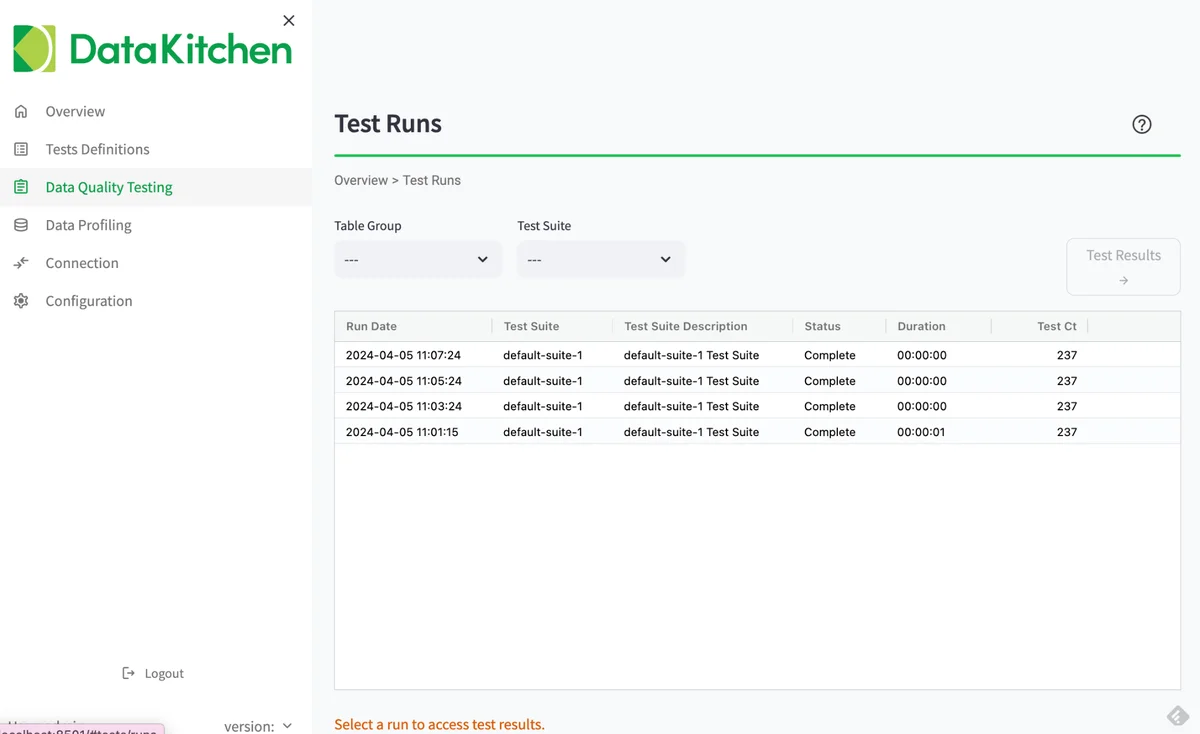Select Tests Definitions in the sidebar

point(97,149)
